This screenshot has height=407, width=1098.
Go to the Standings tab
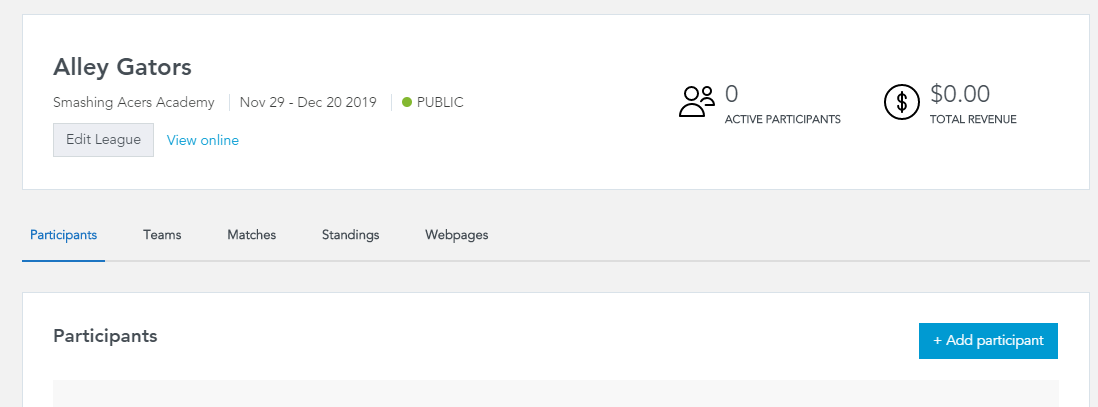click(350, 235)
